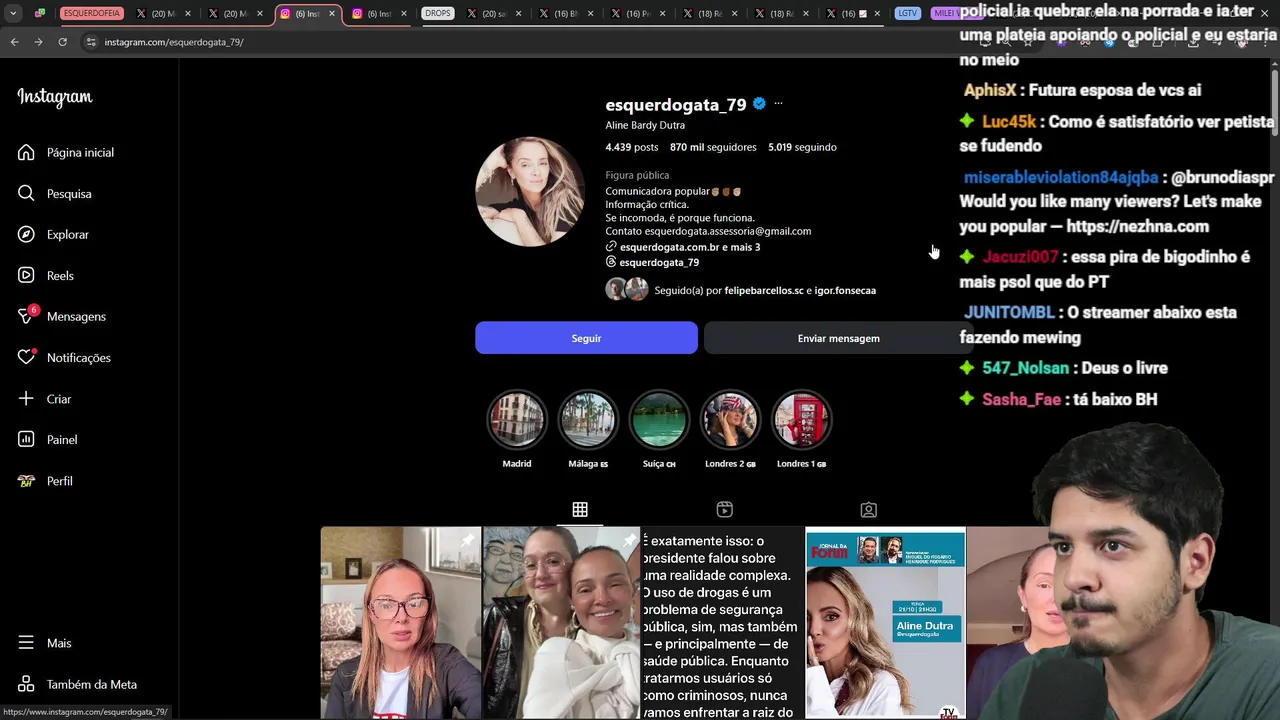Open Também da Meta icon
1280x720 pixels.
coord(26,684)
